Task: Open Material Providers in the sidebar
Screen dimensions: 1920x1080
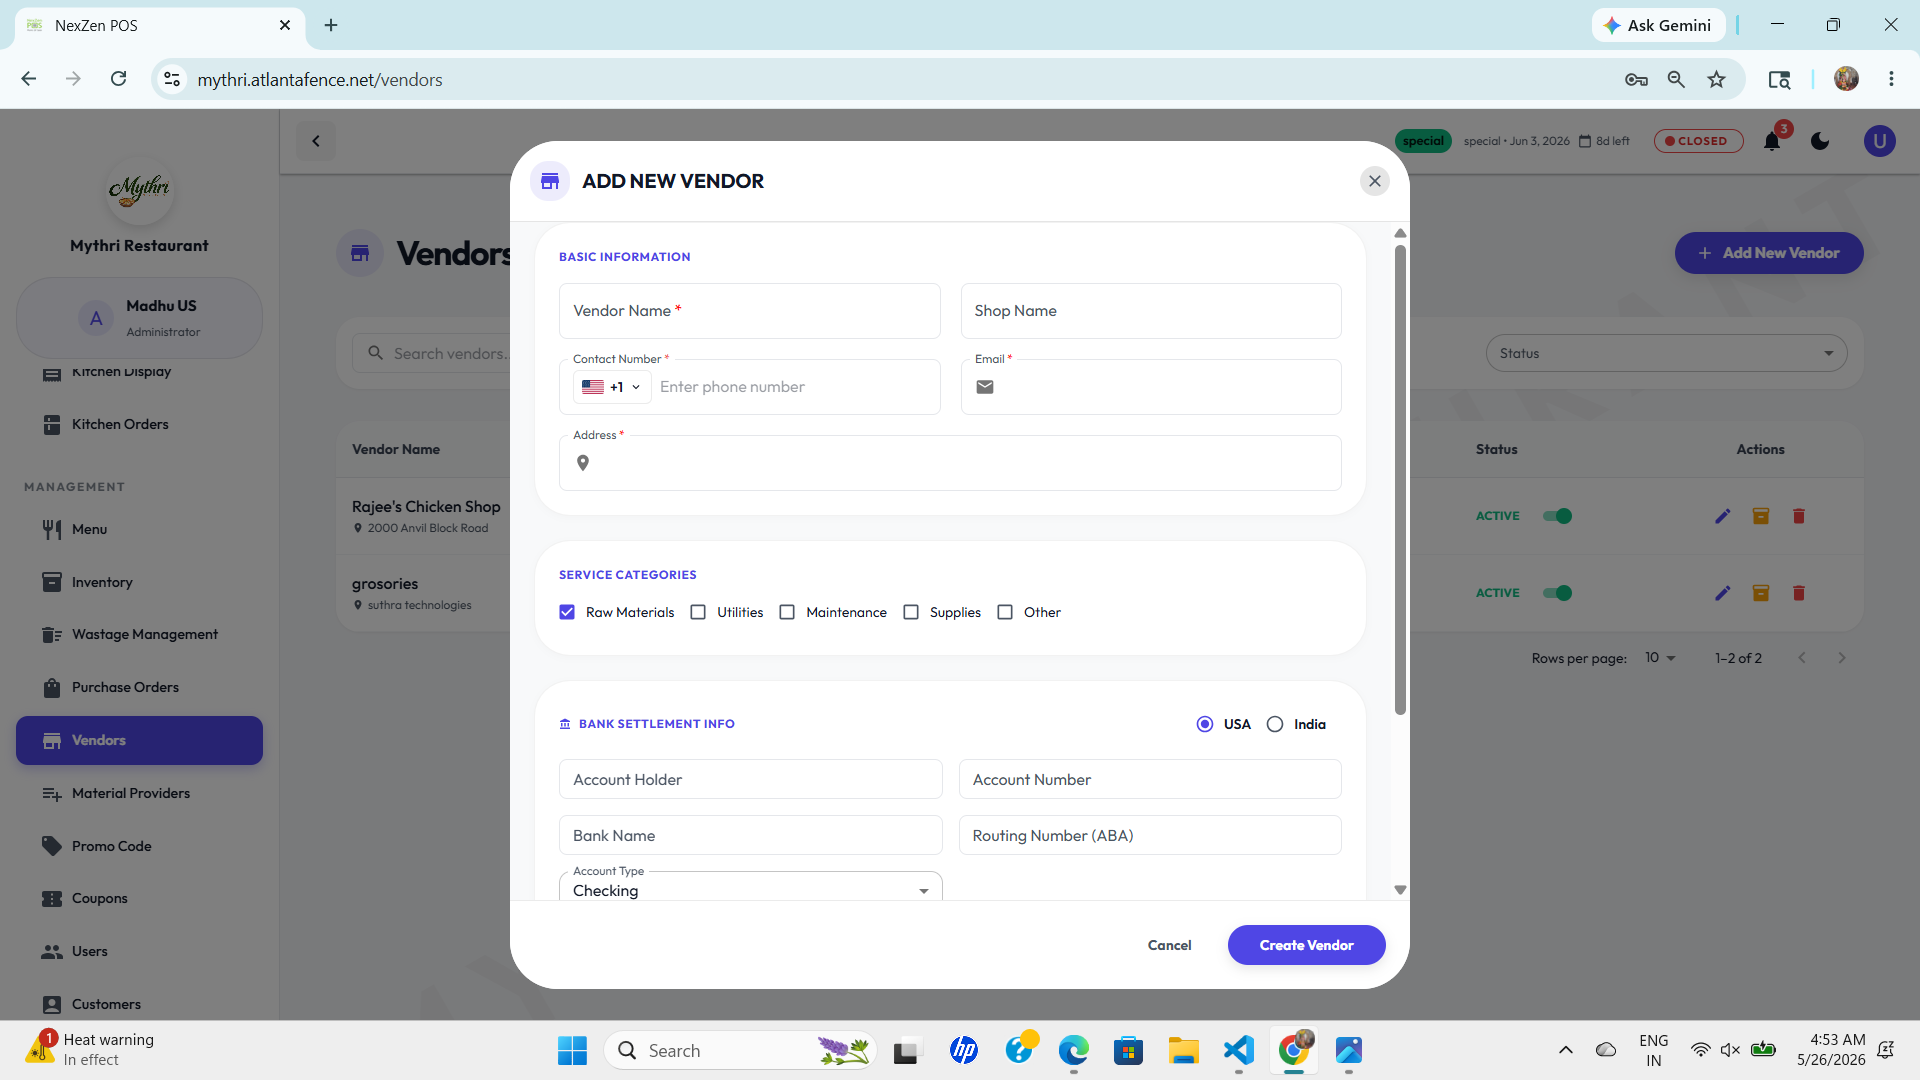Action: [x=139, y=793]
